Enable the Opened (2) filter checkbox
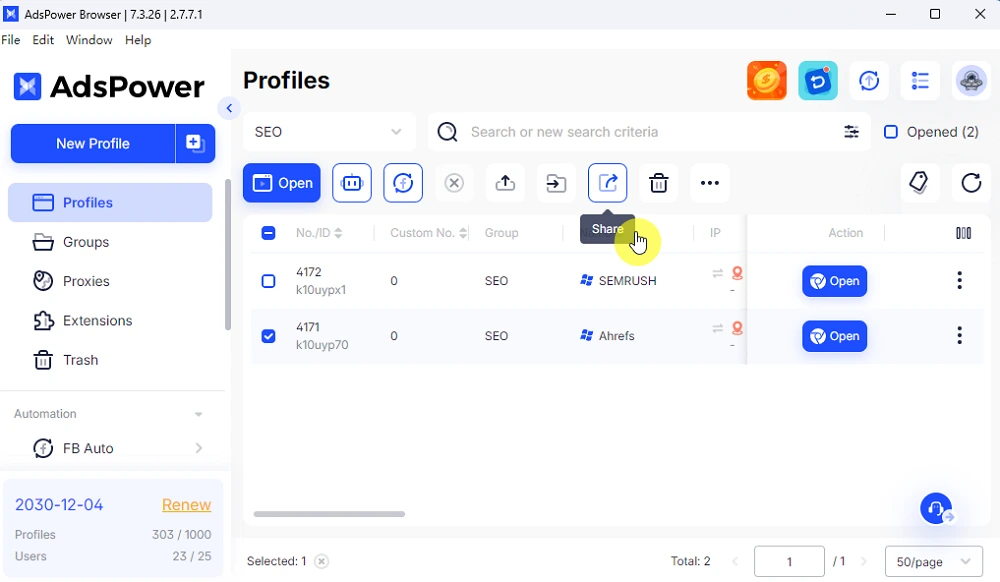 (x=891, y=132)
